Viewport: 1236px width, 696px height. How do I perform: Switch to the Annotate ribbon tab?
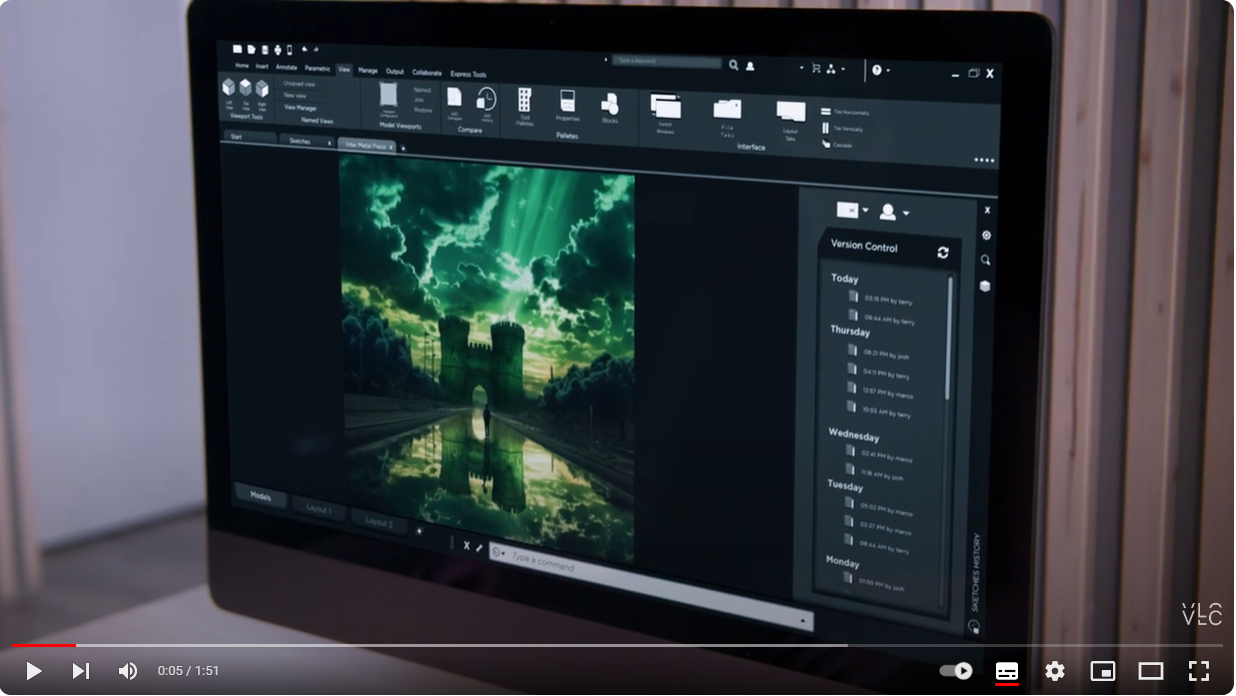(x=287, y=67)
